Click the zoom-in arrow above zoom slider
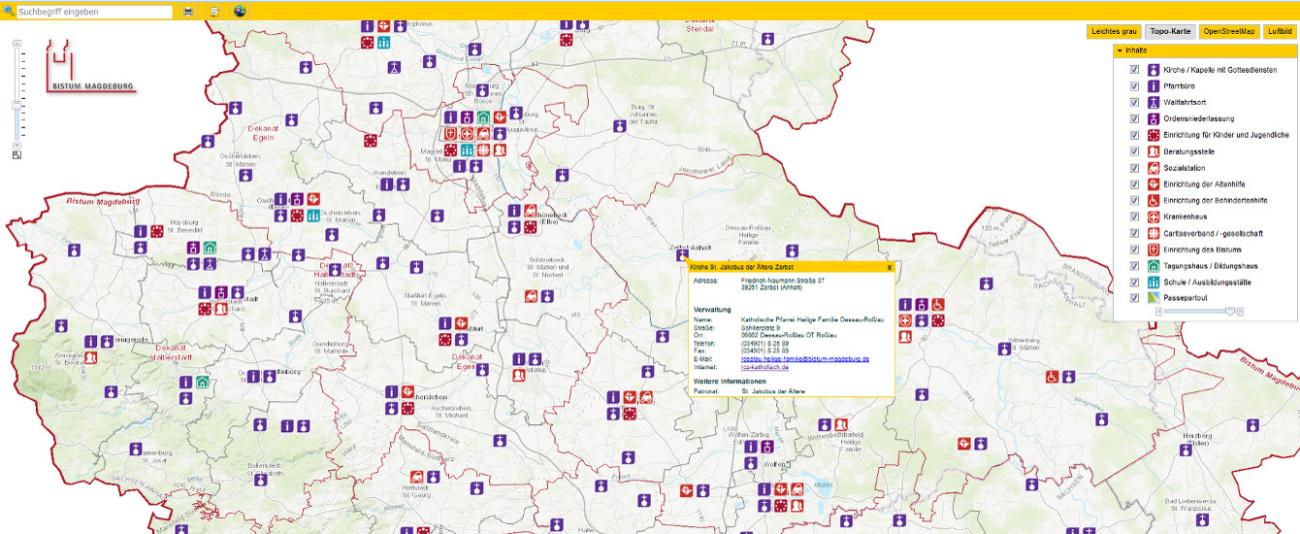This screenshot has height=534, width=1300. pyautogui.click(x=16, y=44)
